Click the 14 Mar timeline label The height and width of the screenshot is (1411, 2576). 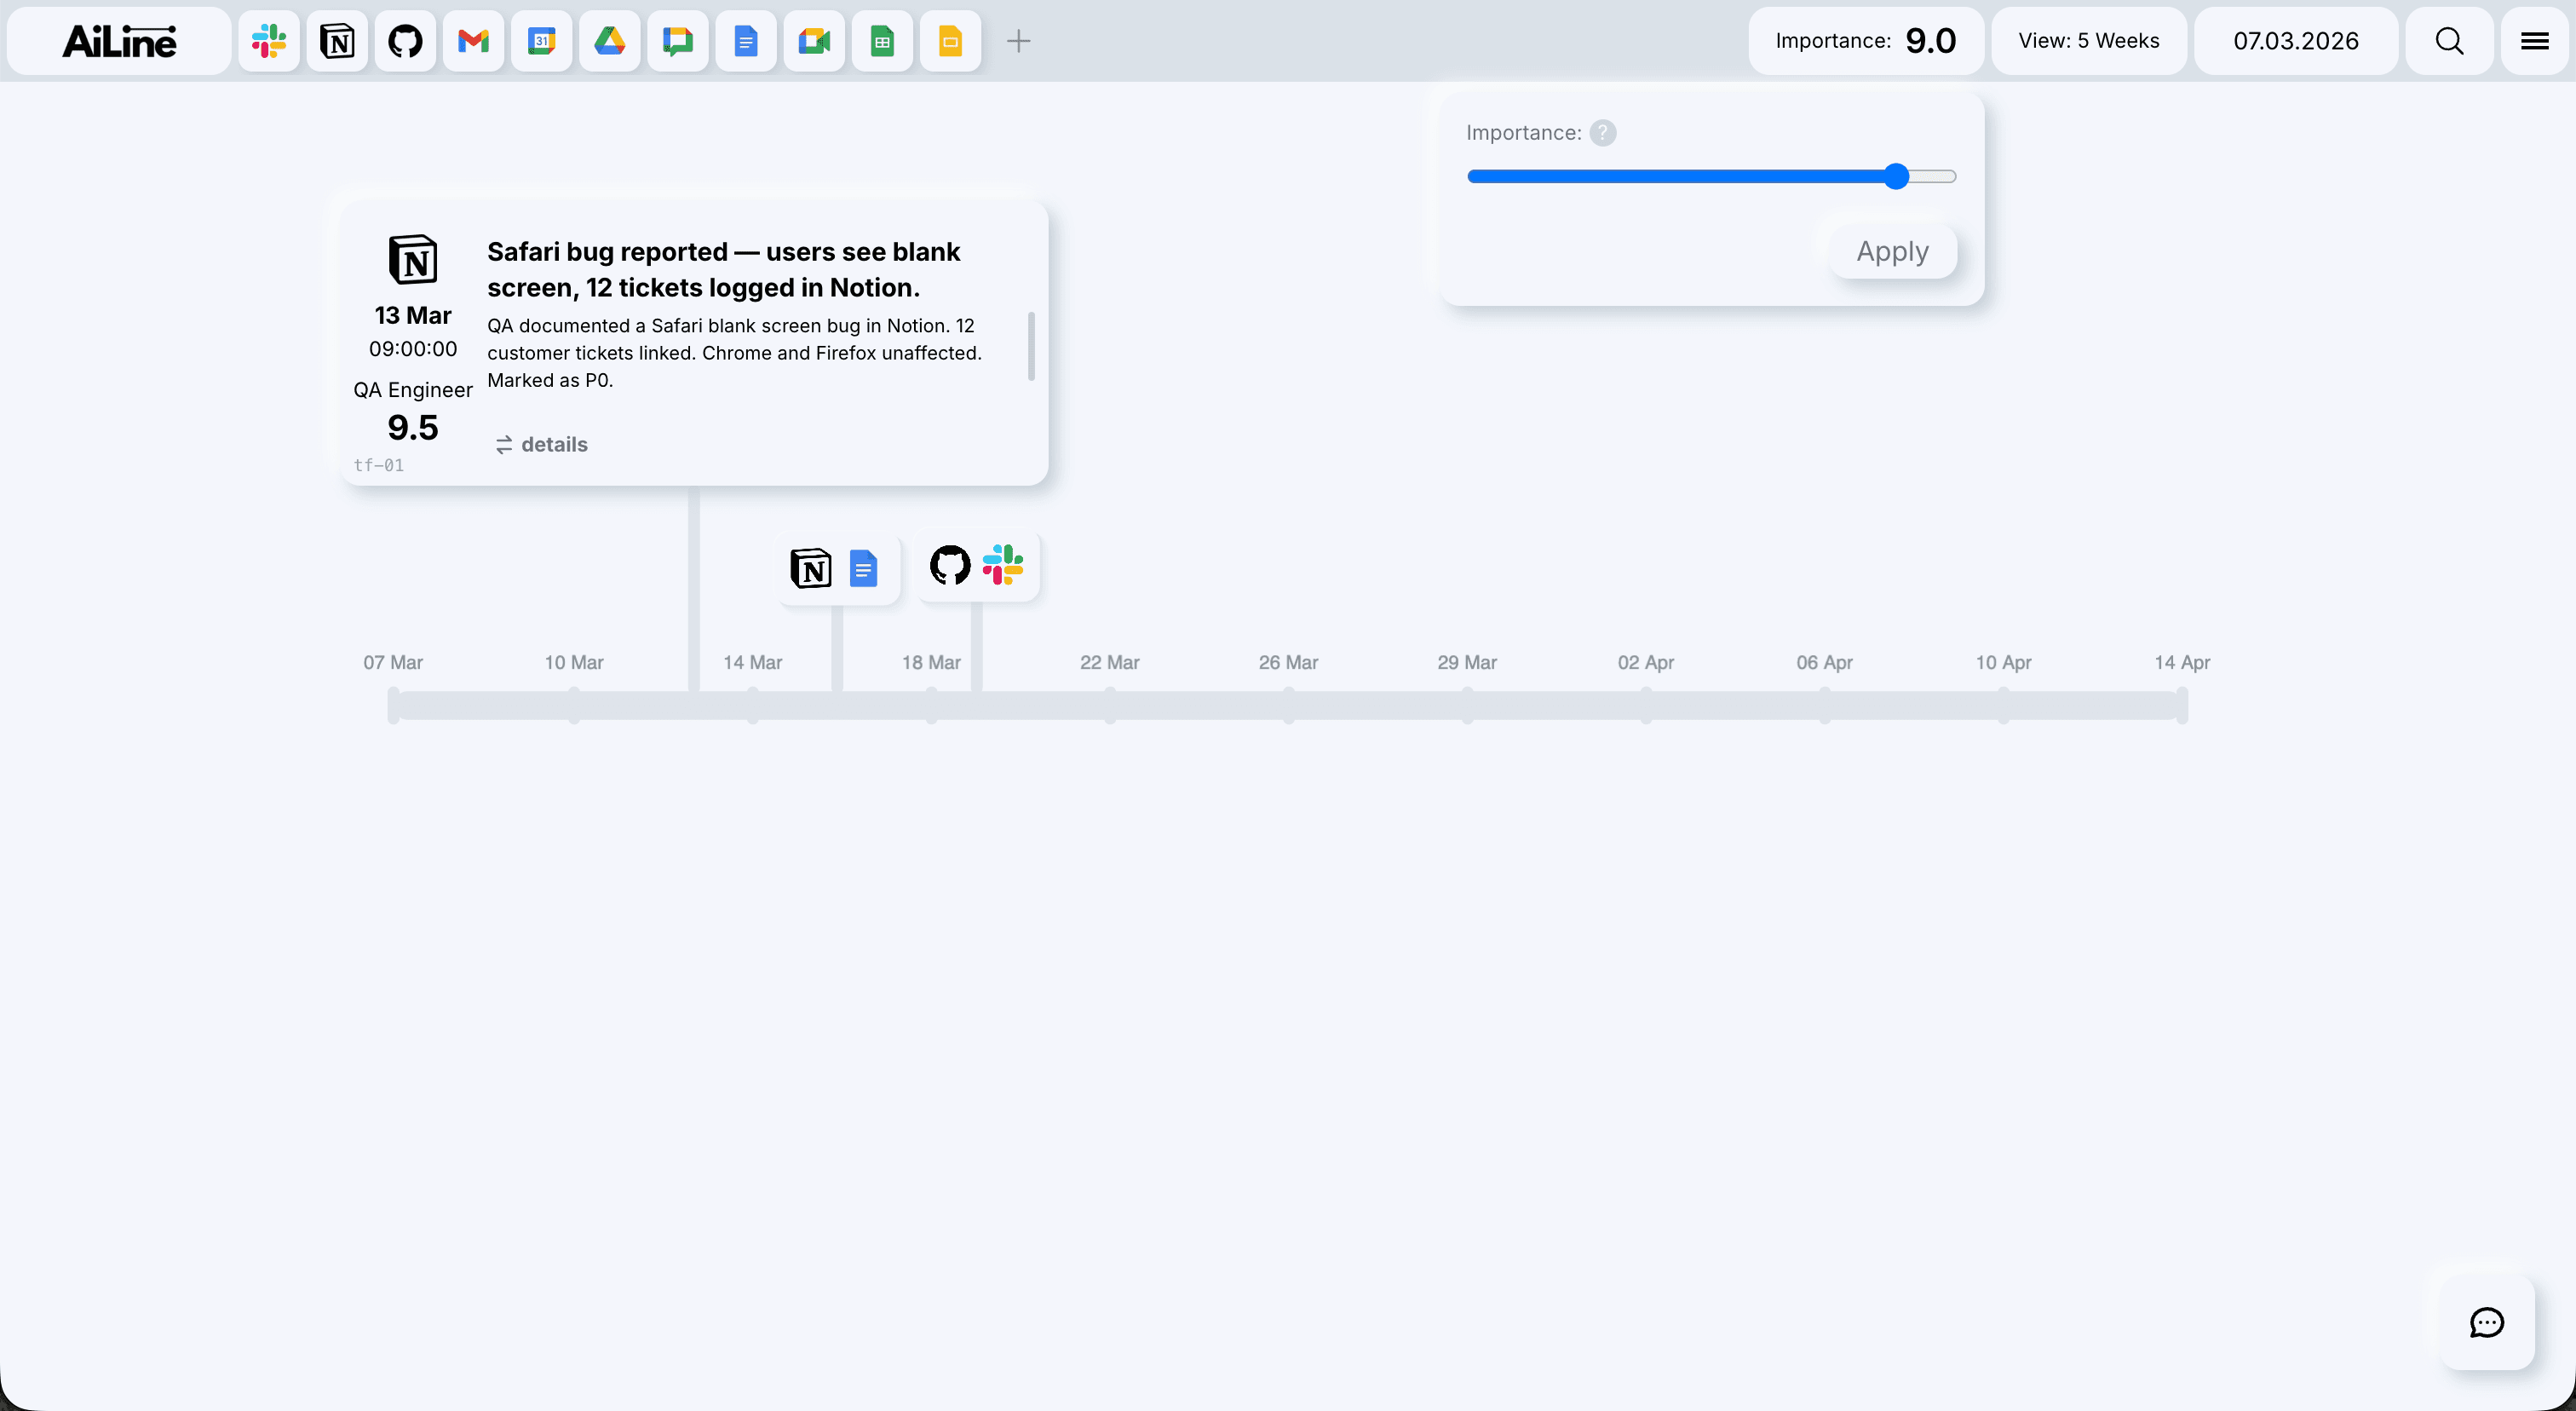click(752, 662)
